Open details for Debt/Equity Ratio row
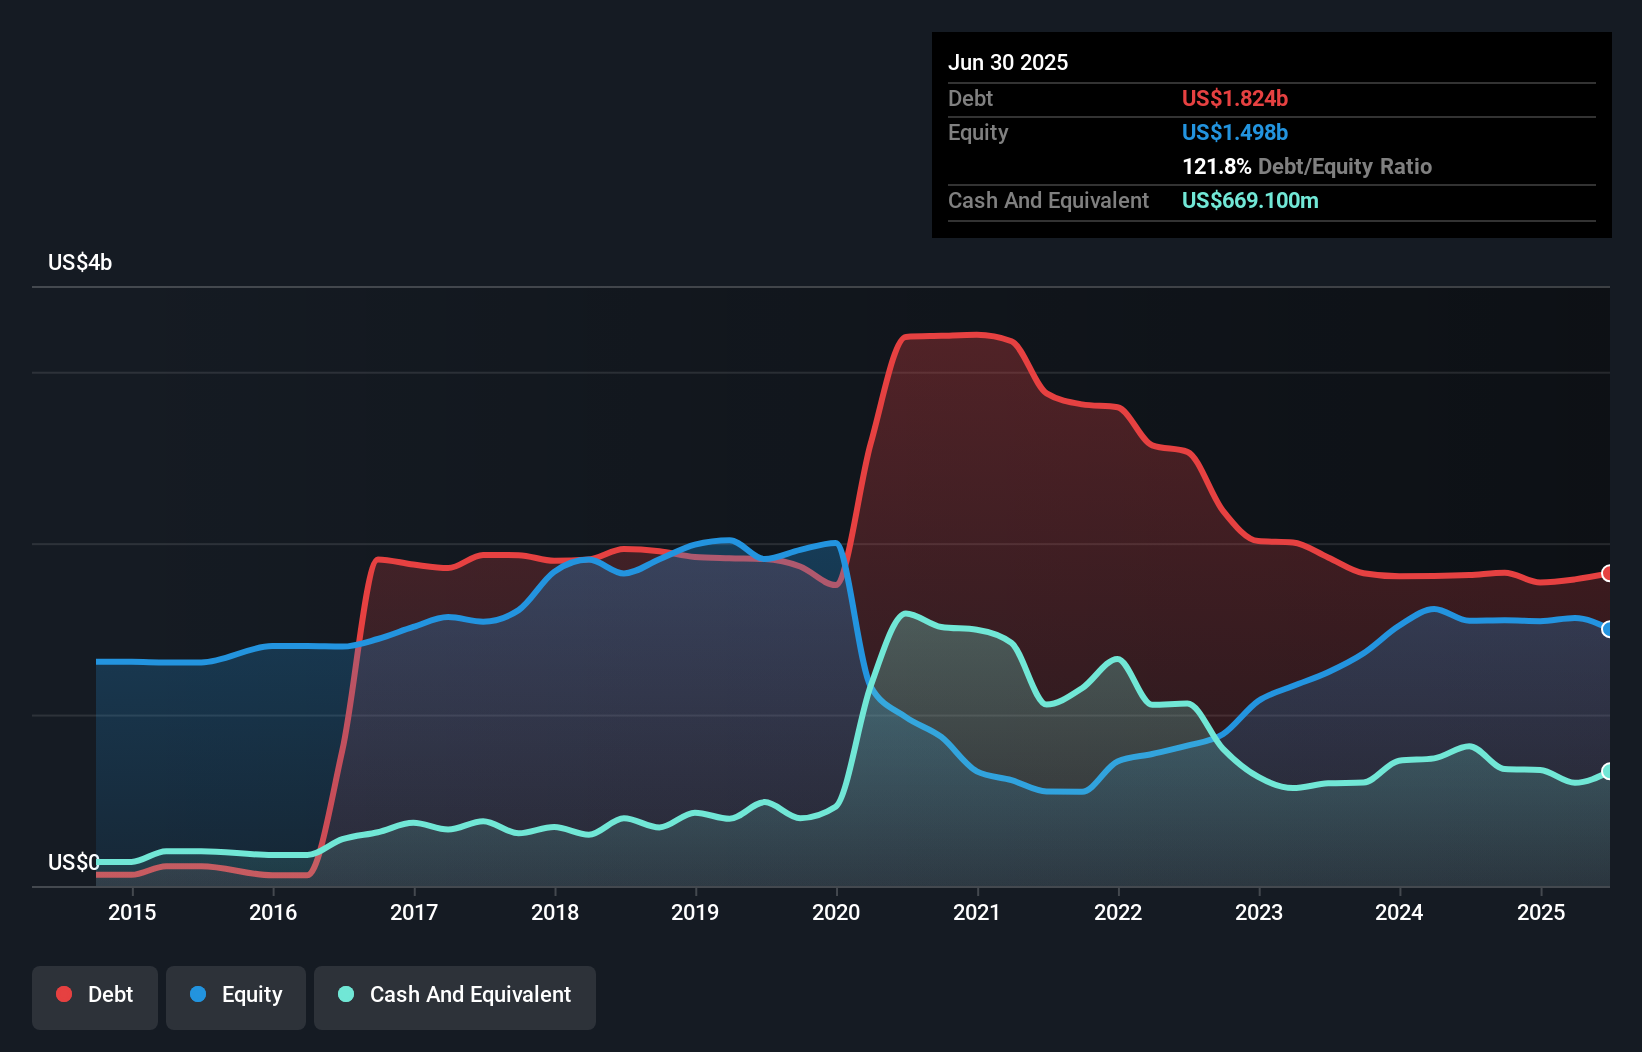Viewport: 1642px width, 1052px height. pyautogui.click(x=1307, y=166)
